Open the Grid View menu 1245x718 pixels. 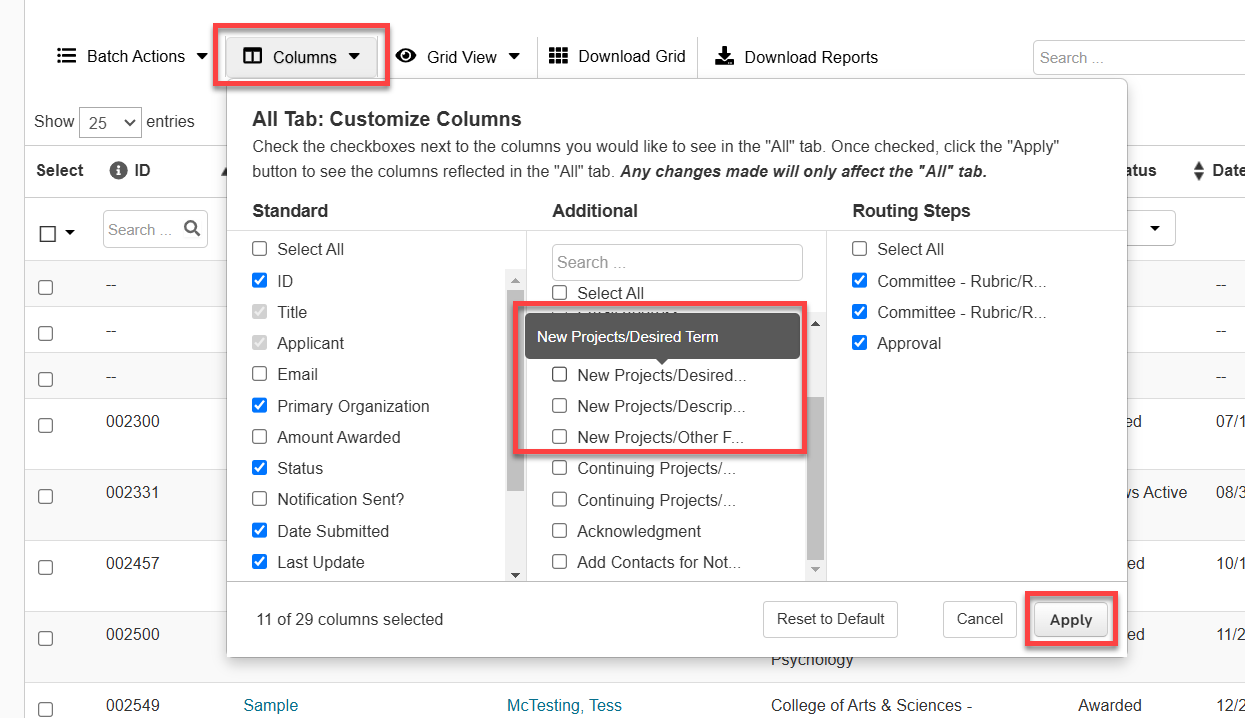(x=459, y=57)
